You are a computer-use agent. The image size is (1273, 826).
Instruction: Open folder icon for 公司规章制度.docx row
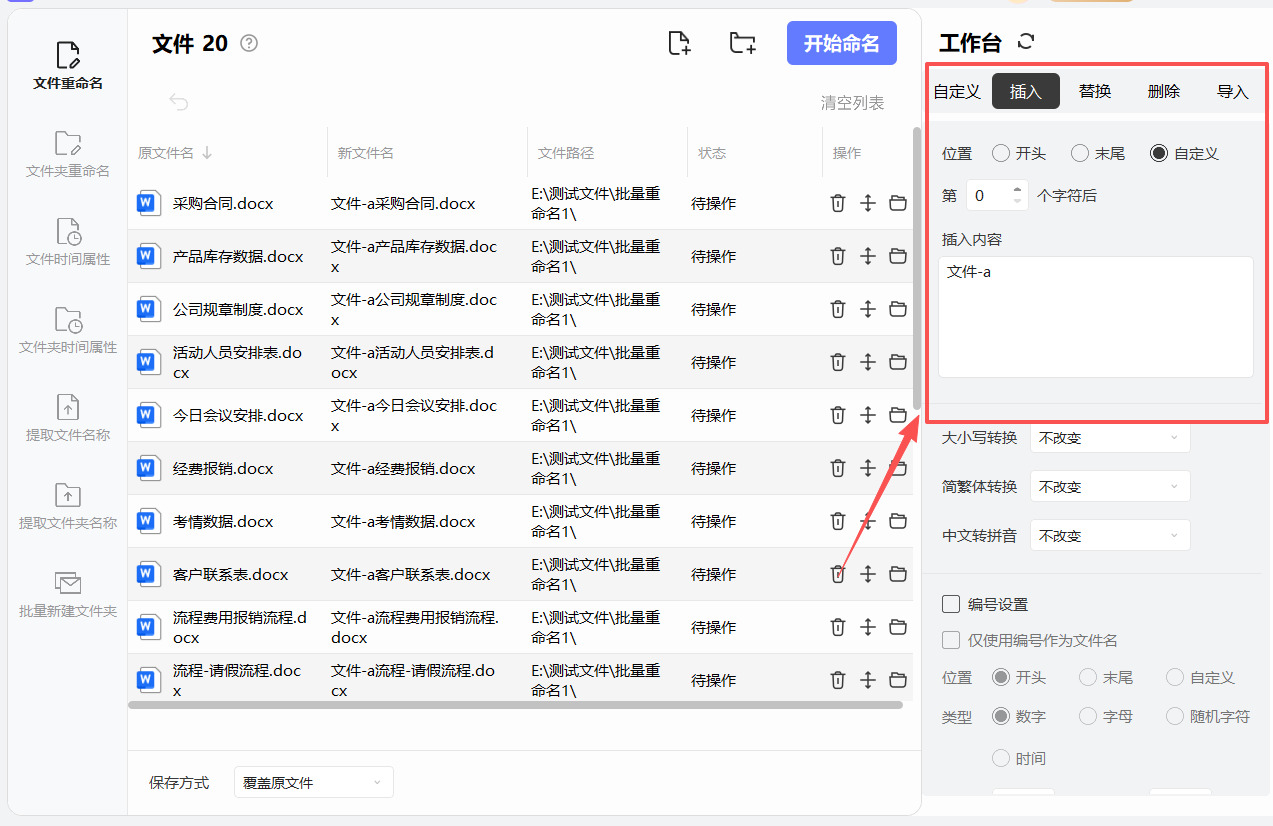(898, 309)
